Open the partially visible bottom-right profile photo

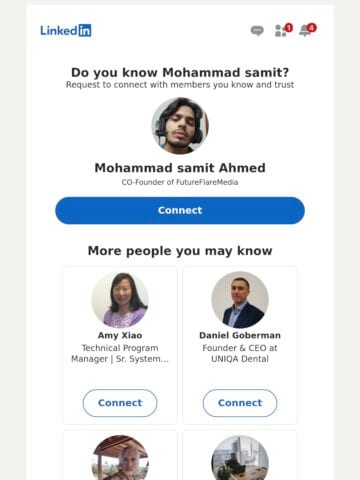point(240,457)
